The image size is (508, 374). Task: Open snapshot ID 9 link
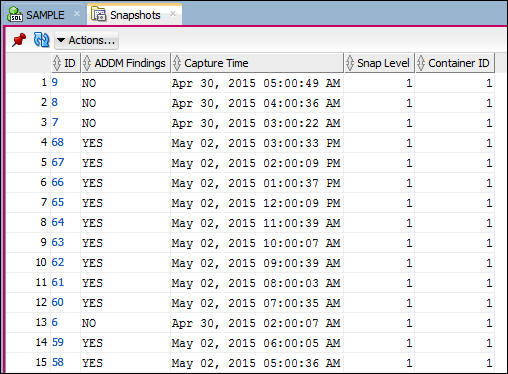(x=55, y=82)
